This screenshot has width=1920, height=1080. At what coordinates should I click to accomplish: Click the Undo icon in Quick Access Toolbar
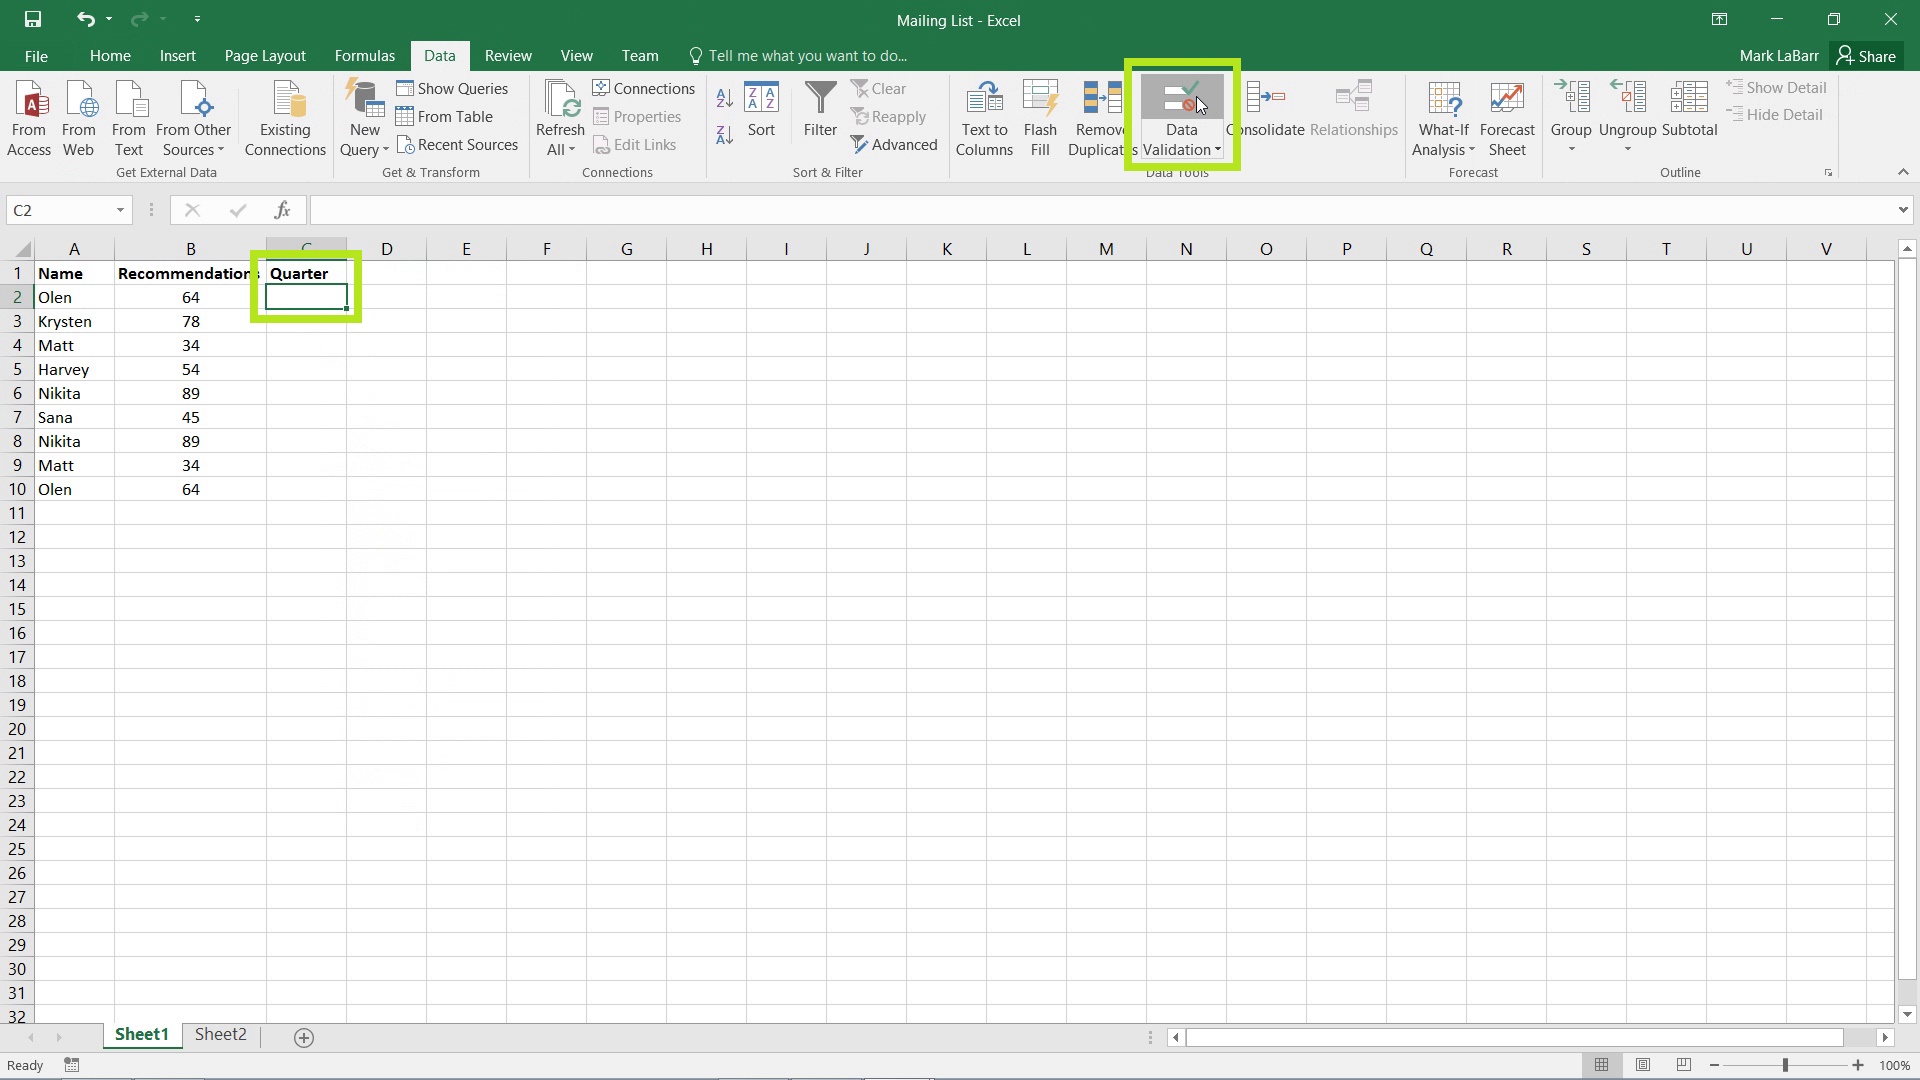[83, 18]
